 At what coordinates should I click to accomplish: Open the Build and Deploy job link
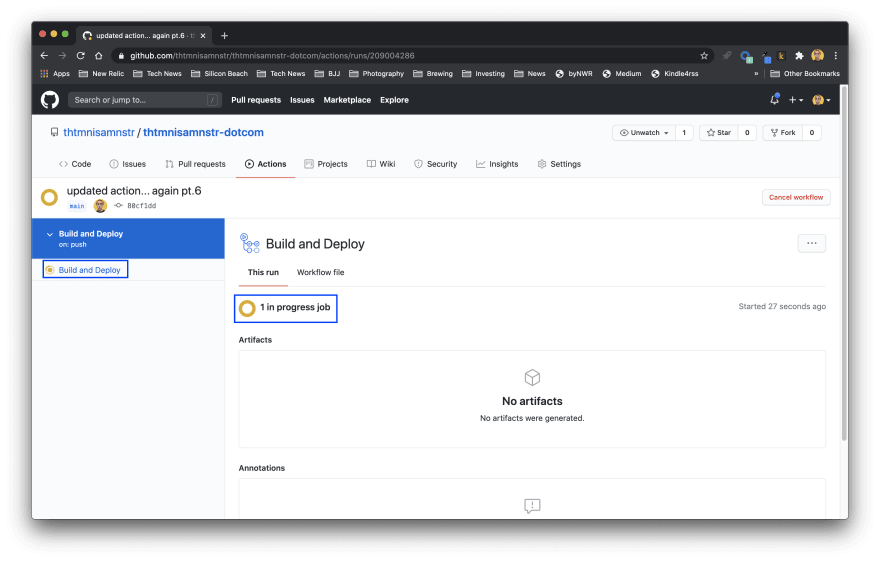(x=89, y=270)
